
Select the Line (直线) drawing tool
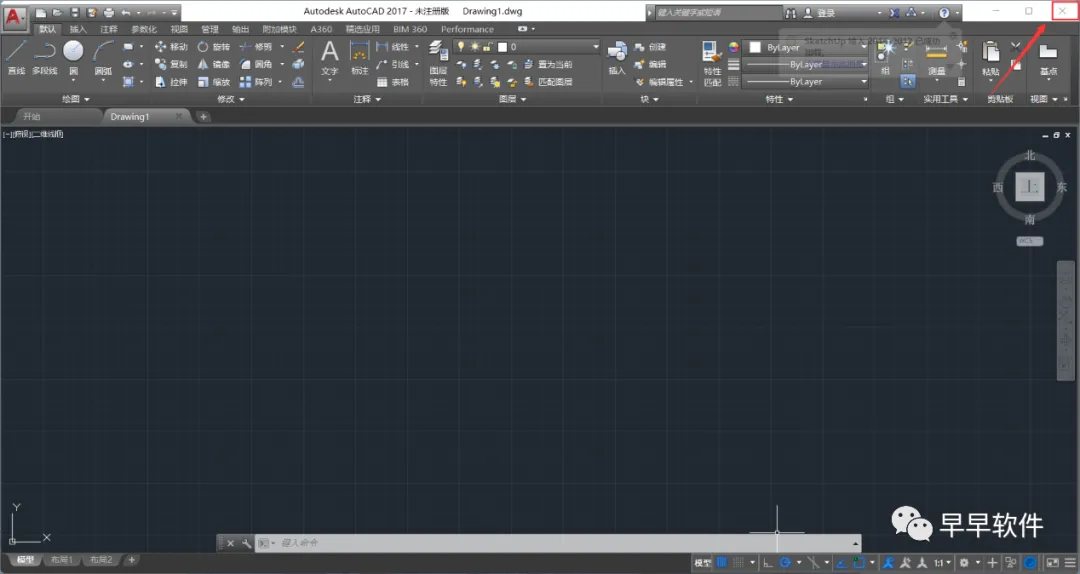(x=16, y=57)
